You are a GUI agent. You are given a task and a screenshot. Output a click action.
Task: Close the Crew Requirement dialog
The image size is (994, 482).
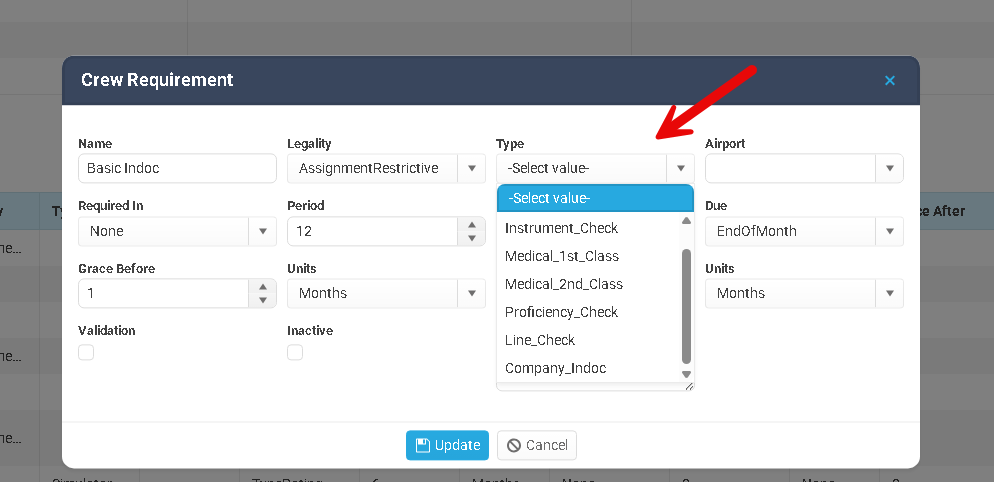click(x=889, y=81)
